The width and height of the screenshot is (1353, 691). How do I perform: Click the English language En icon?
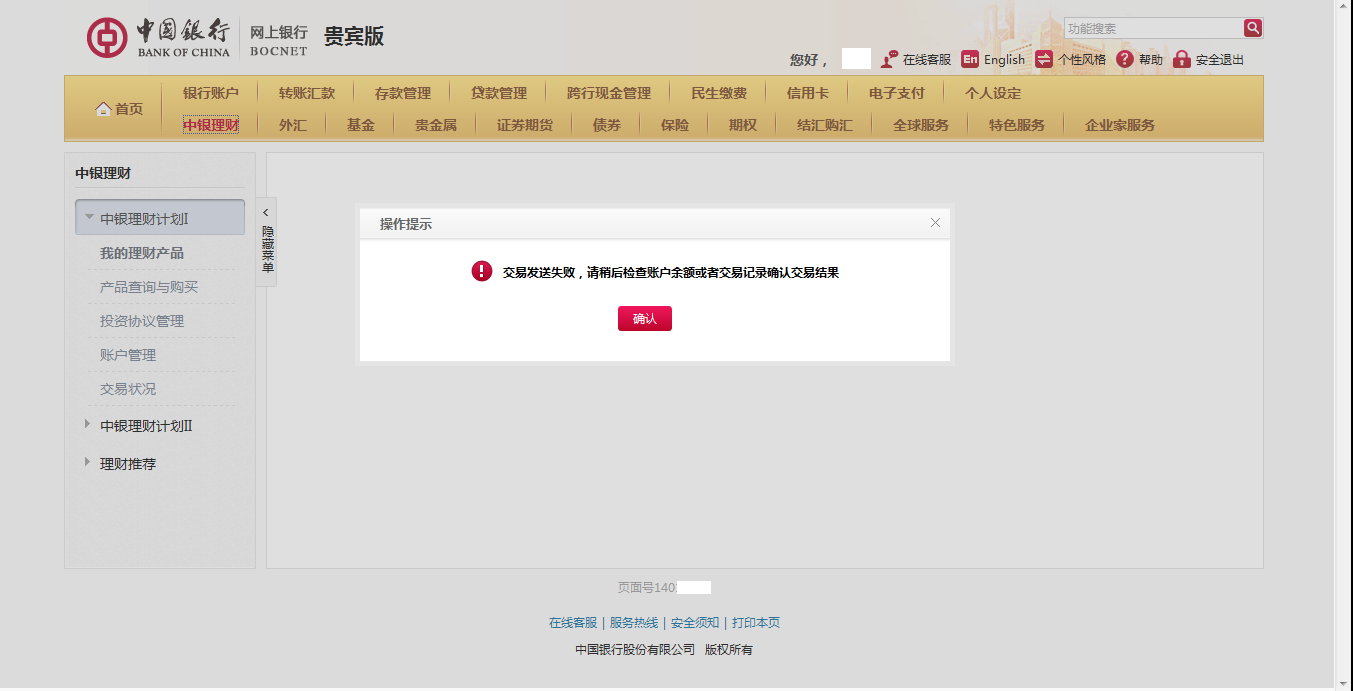(970, 59)
